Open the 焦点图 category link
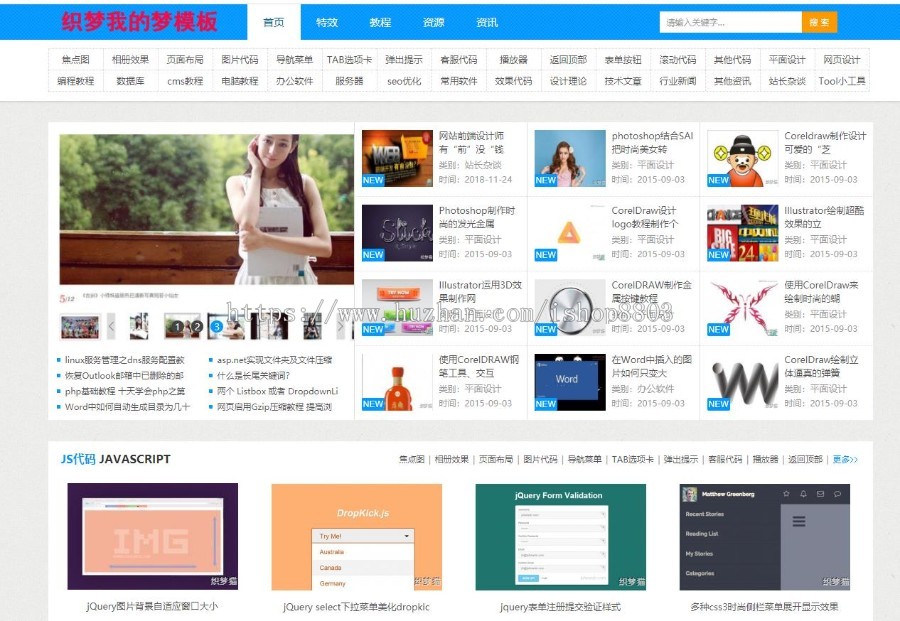Viewport: 900px width, 621px height. [76, 59]
